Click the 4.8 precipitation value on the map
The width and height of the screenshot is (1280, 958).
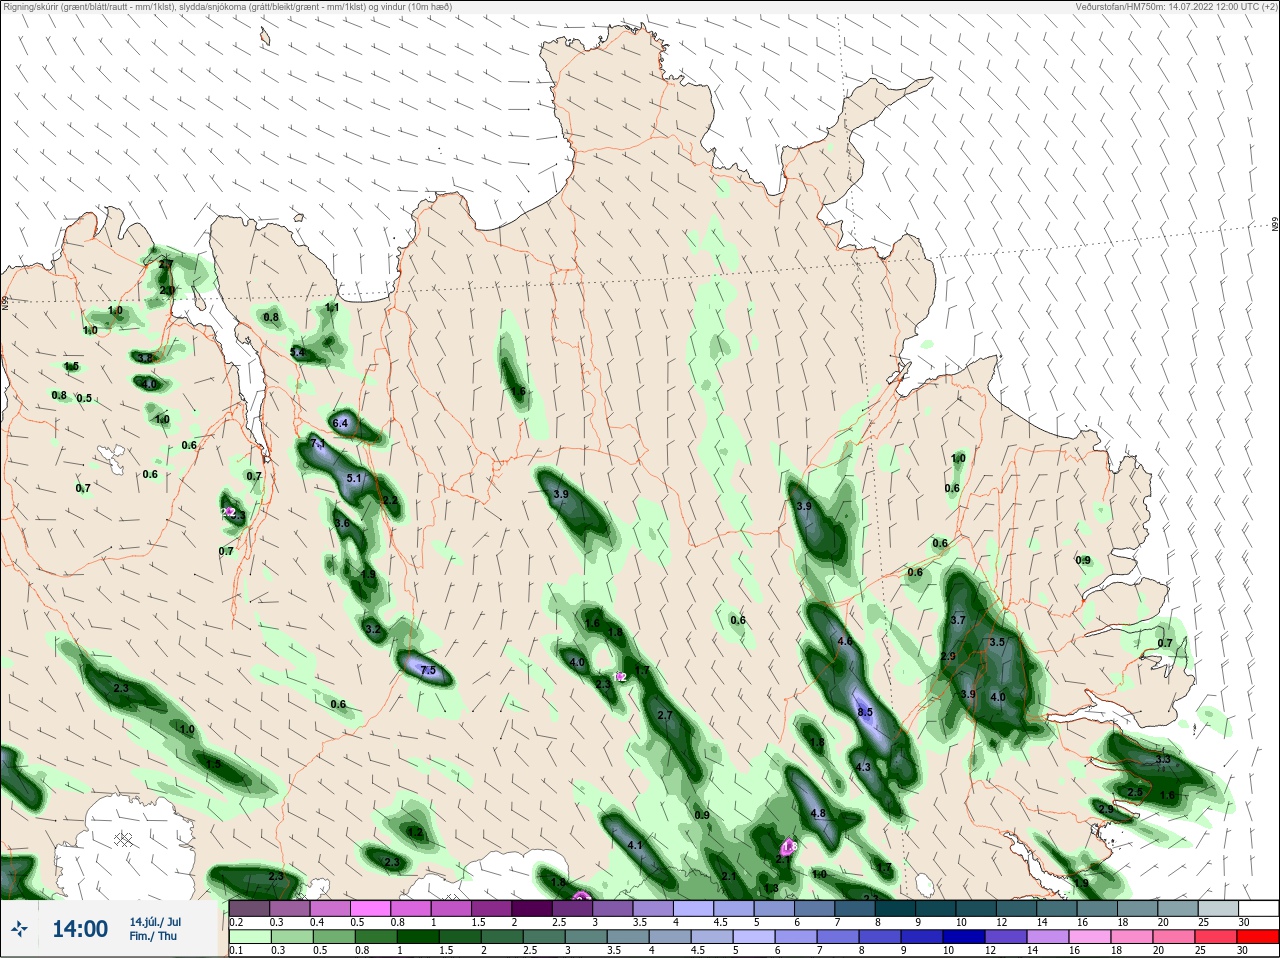tap(818, 813)
